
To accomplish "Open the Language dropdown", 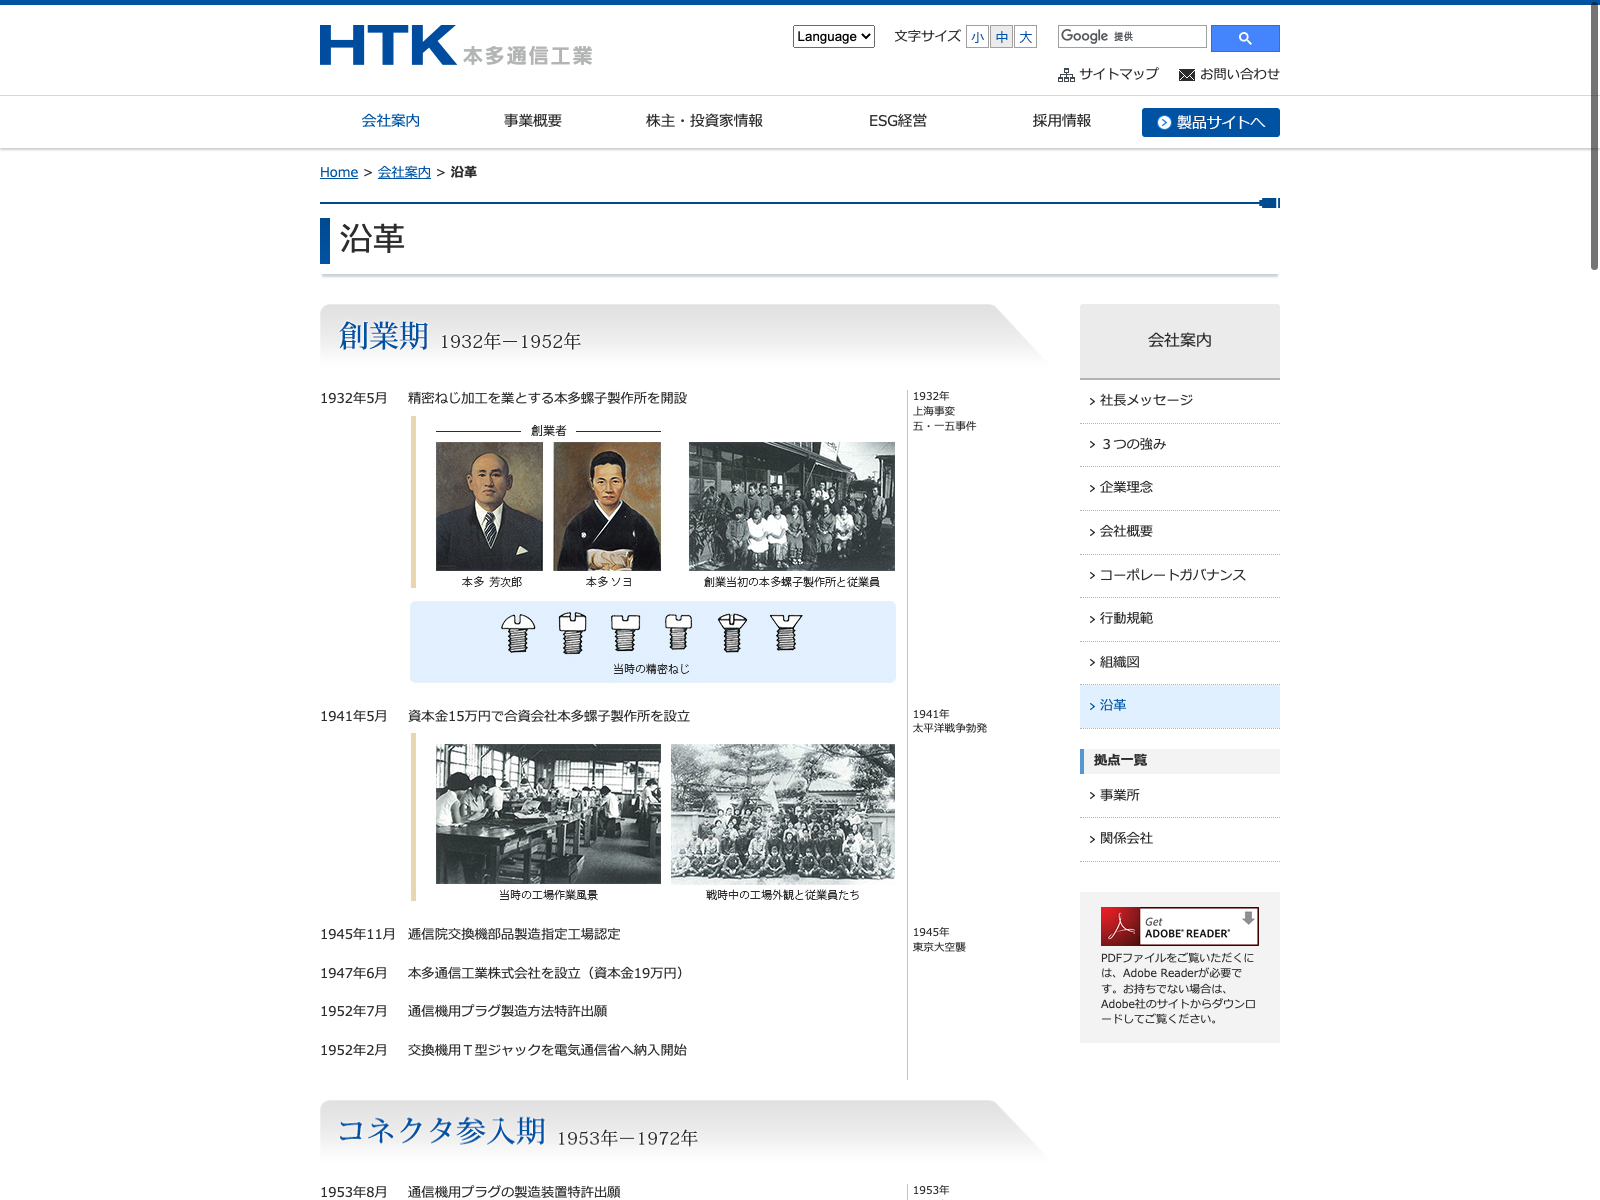I will [x=834, y=36].
